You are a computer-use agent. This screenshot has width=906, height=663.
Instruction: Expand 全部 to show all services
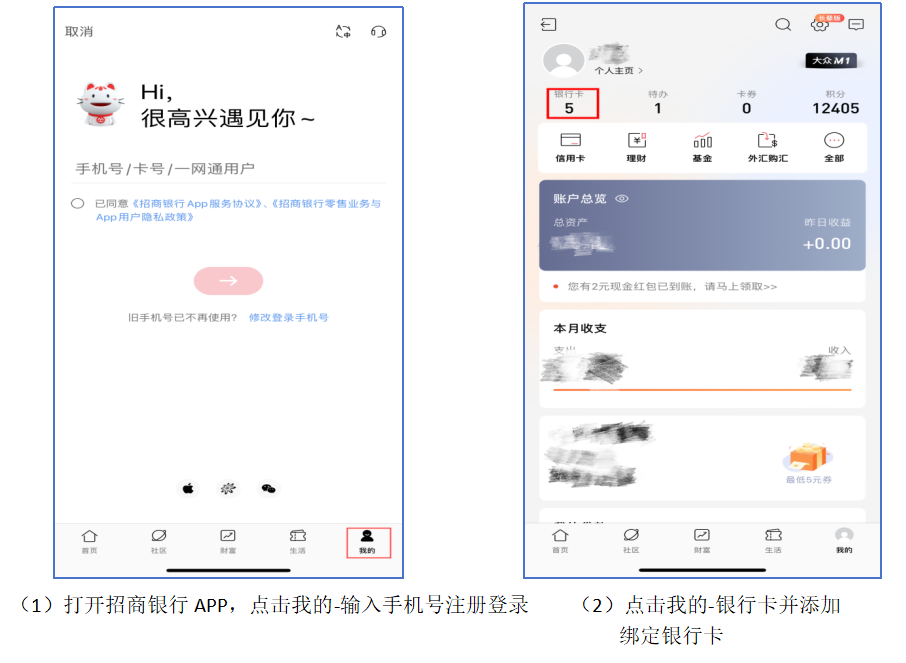click(x=833, y=147)
